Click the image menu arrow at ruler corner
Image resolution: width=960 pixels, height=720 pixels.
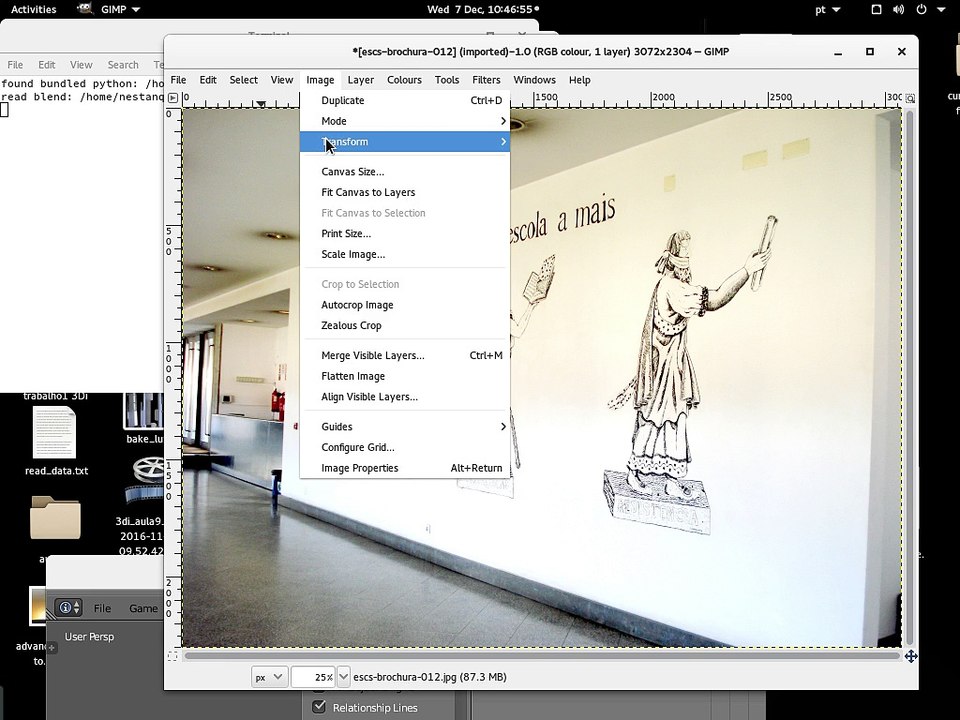[173, 97]
